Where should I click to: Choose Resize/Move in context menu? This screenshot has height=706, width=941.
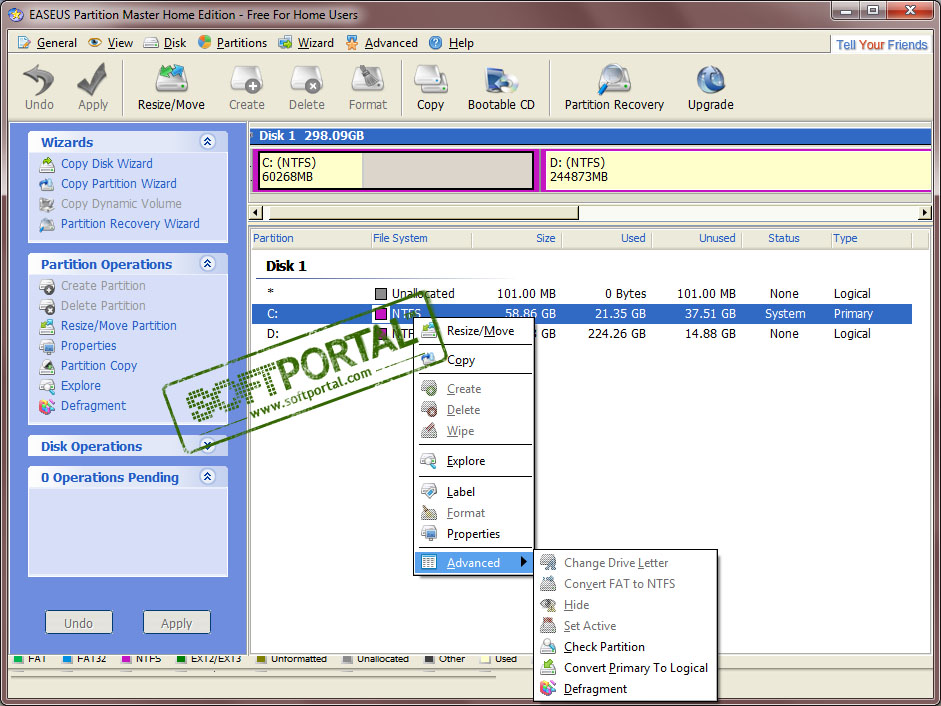(x=474, y=331)
